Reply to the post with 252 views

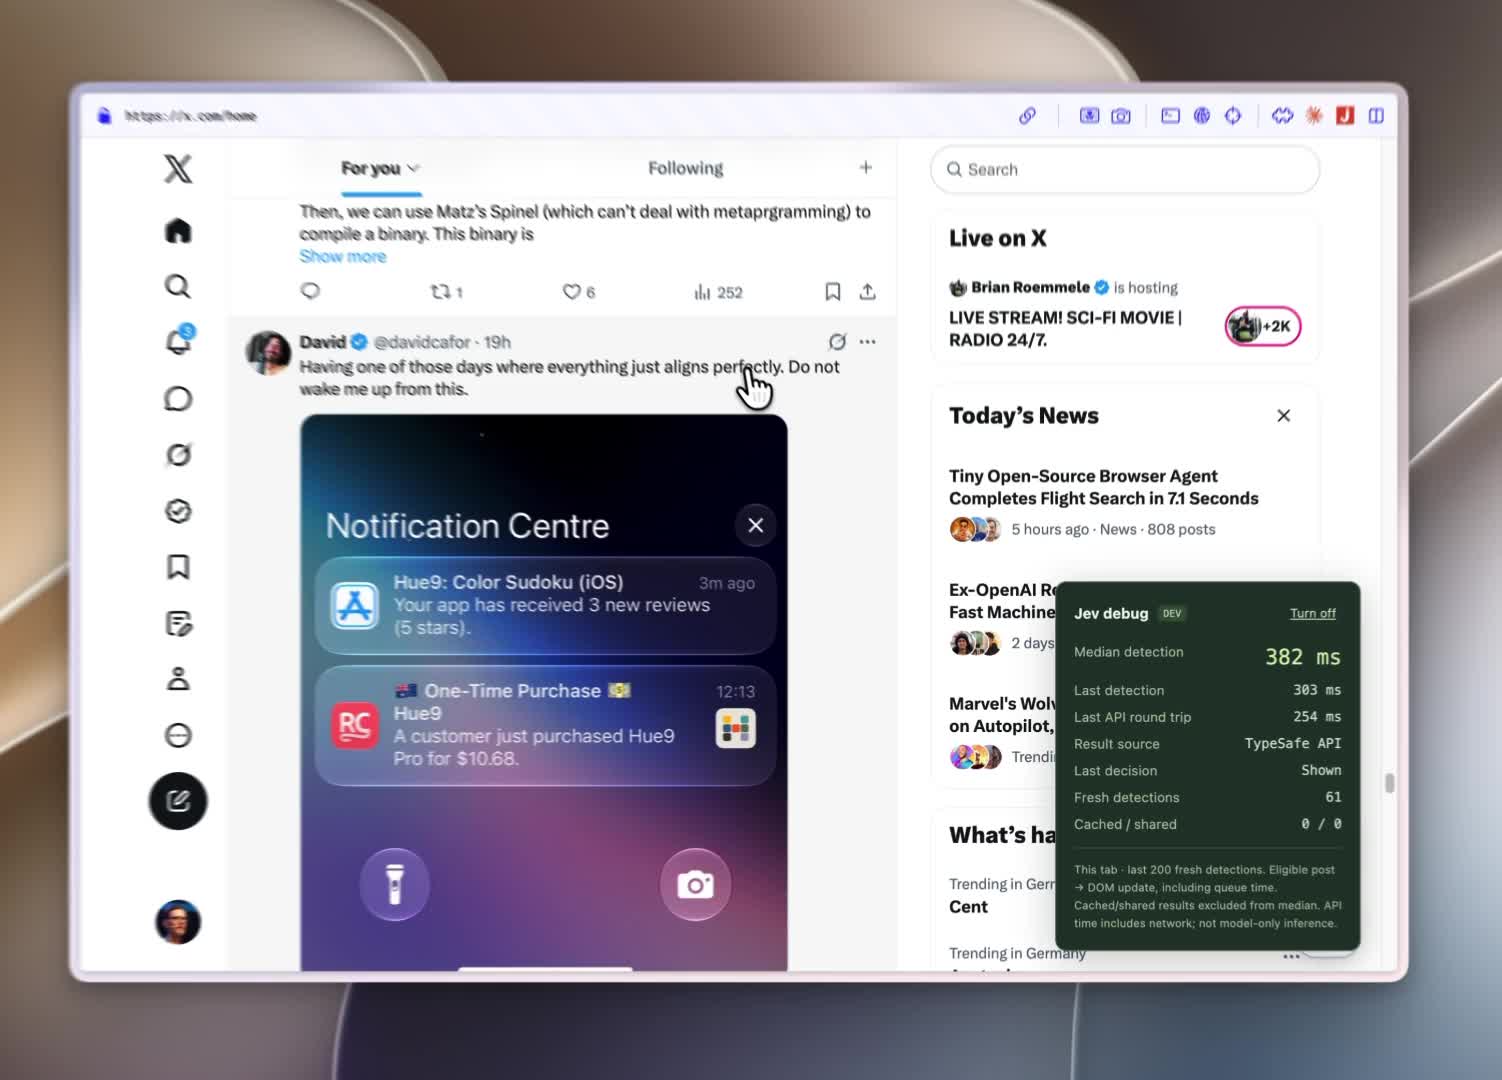point(310,291)
